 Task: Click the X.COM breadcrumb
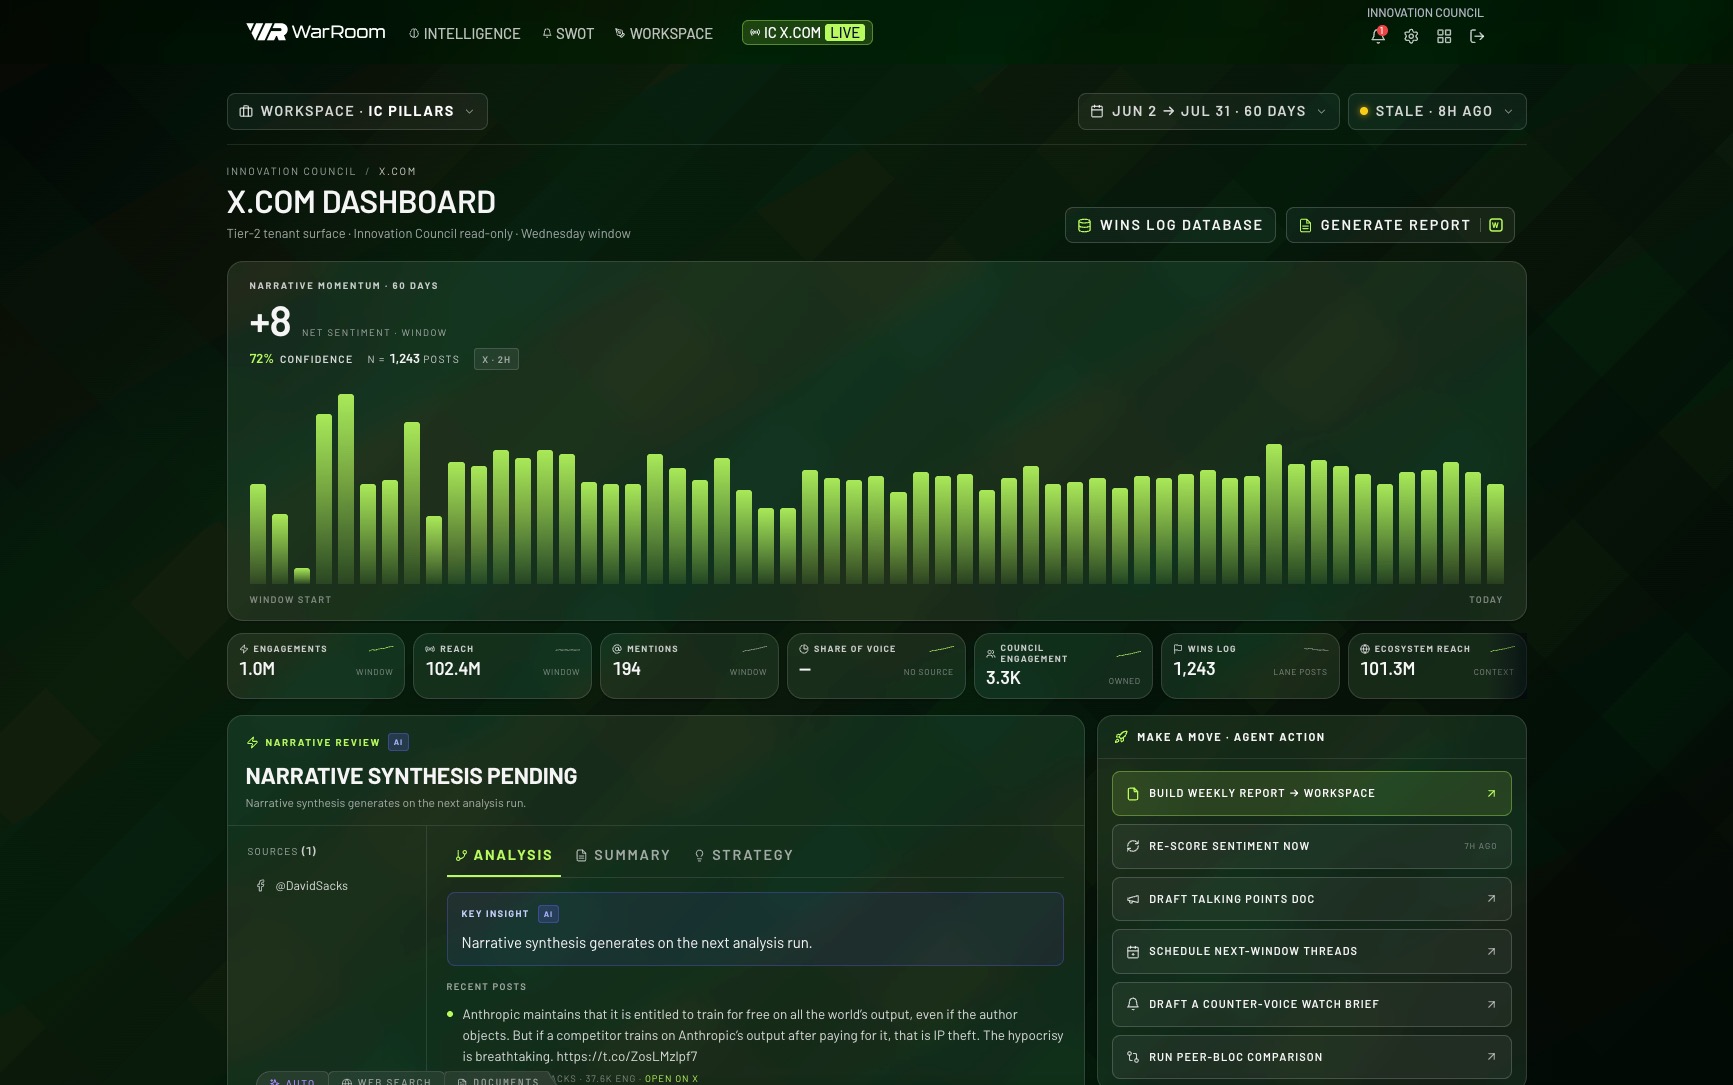[397, 171]
